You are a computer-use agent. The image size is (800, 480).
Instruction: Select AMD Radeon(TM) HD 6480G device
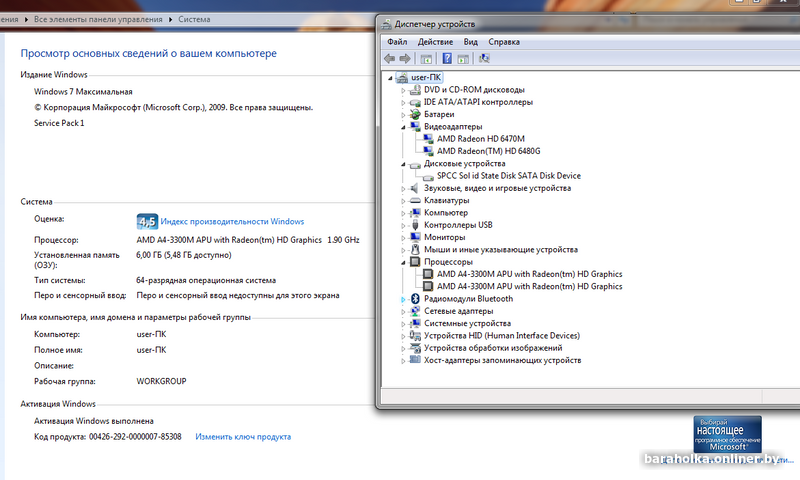pyautogui.click(x=488, y=151)
